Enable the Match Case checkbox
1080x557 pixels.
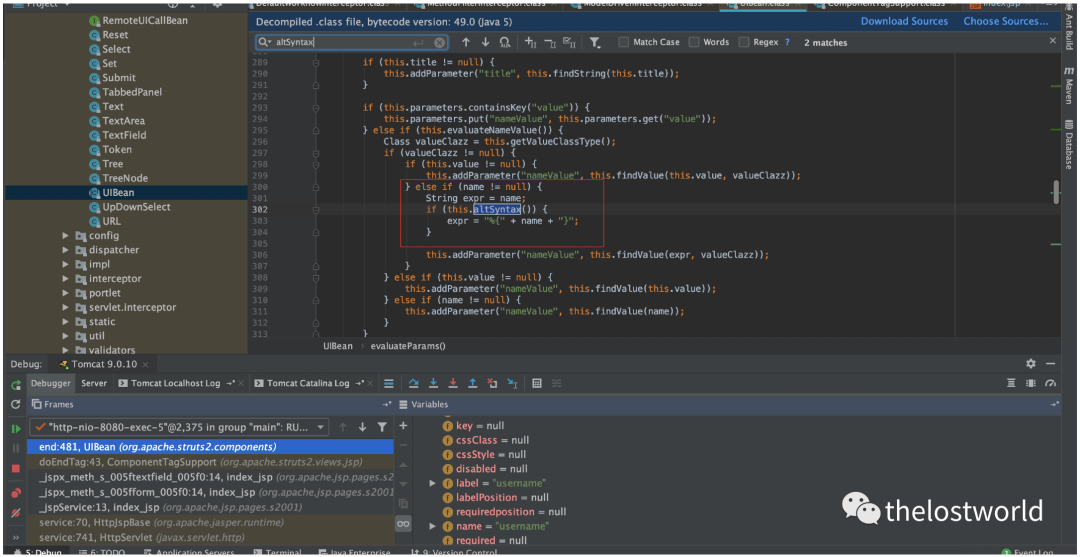pyautogui.click(x=624, y=43)
